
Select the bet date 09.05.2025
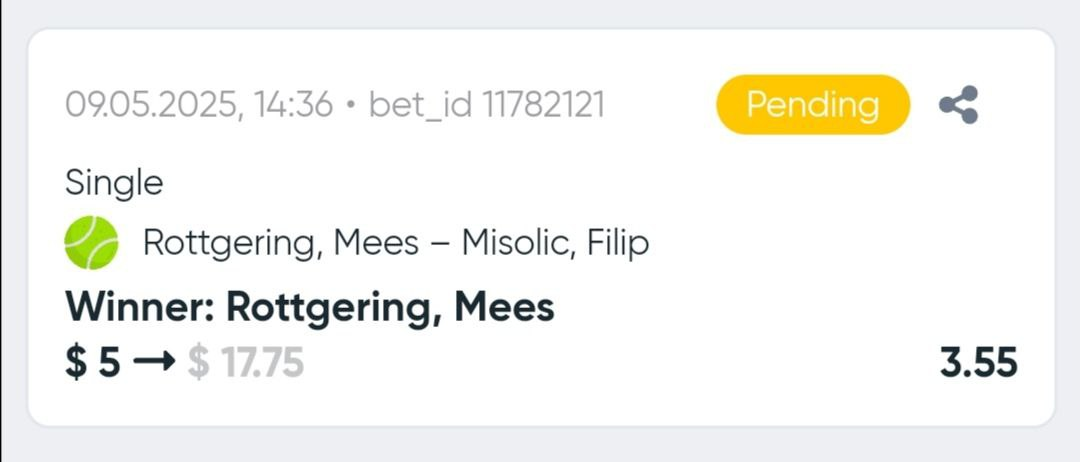click(x=149, y=104)
